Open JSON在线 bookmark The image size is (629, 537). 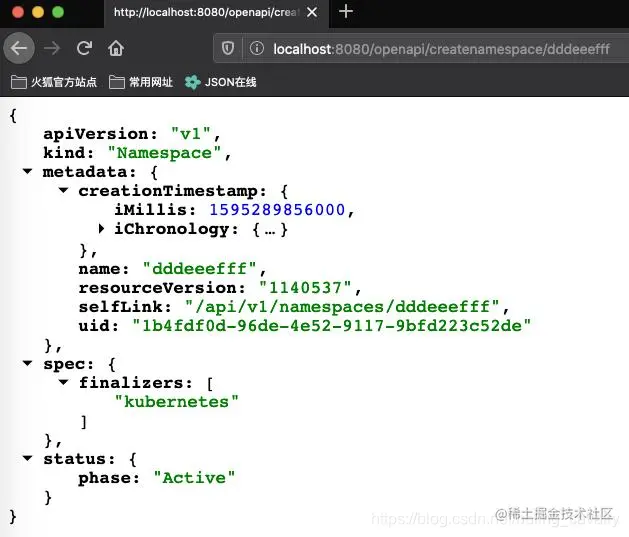[221, 82]
